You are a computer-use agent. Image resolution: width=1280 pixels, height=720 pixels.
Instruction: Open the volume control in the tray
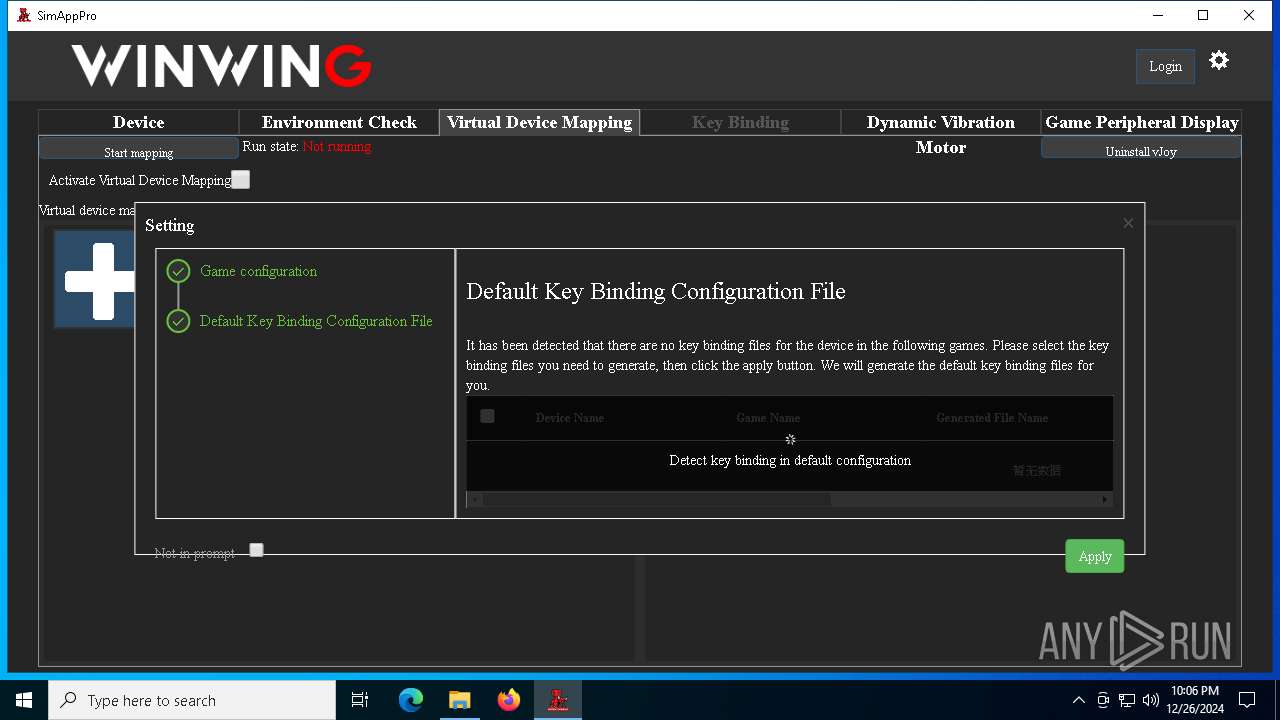coord(1151,700)
